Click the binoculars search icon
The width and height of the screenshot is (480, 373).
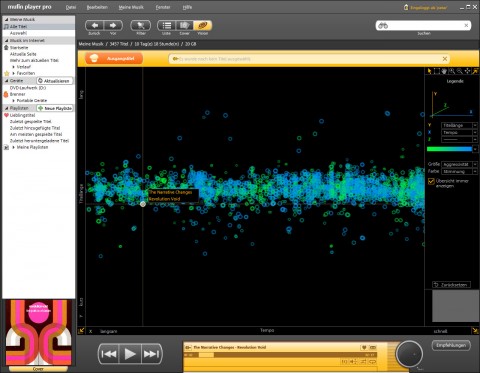pyautogui.click(x=383, y=26)
